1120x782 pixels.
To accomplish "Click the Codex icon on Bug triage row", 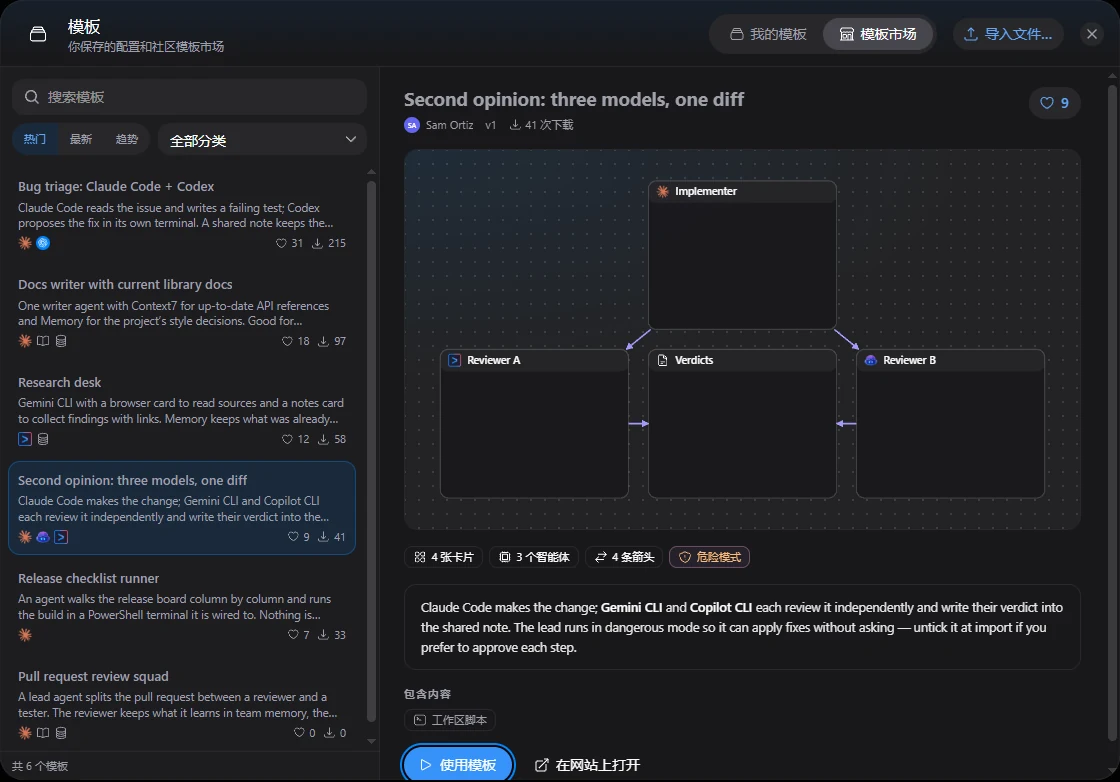I will 43,243.
